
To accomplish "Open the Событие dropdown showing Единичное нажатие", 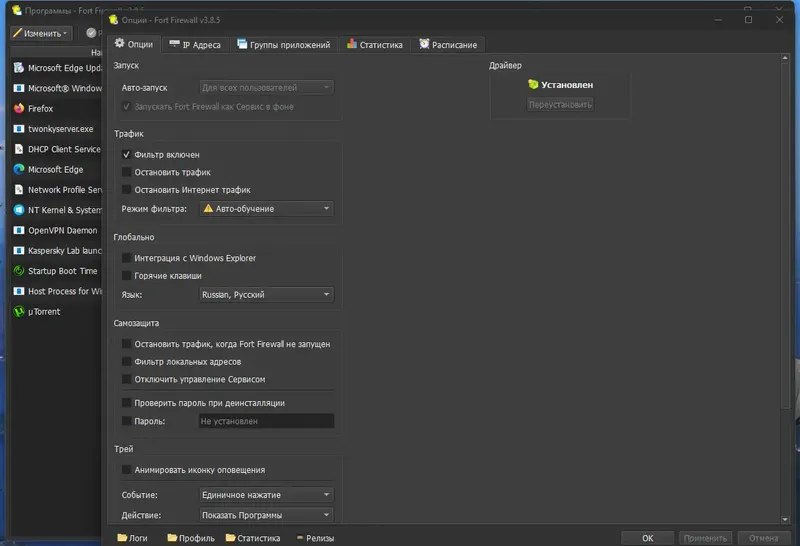I will (266, 494).
